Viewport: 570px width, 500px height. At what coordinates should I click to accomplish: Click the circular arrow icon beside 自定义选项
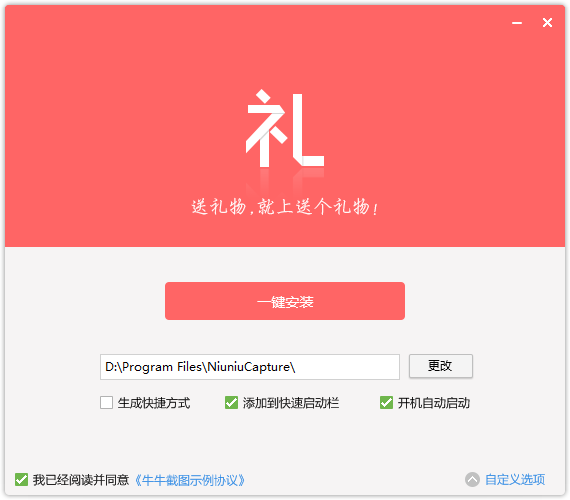tap(472, 479)
